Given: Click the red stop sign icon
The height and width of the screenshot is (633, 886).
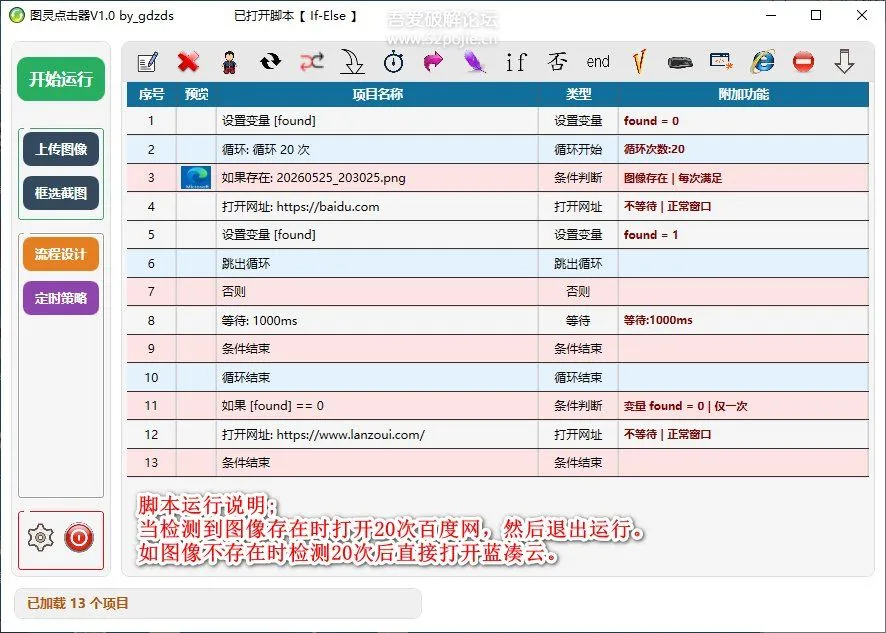Looking at the screenshot, I should tap(803, 62).
